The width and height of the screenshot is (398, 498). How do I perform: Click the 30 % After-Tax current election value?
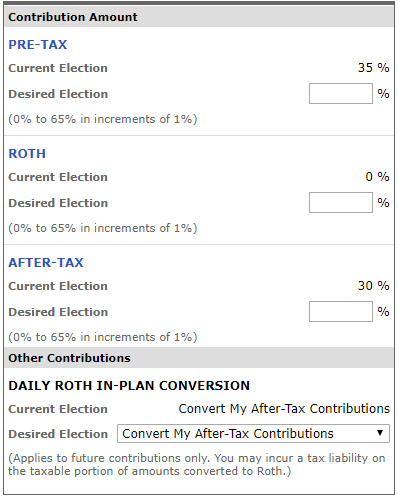[x=373, y=286]
